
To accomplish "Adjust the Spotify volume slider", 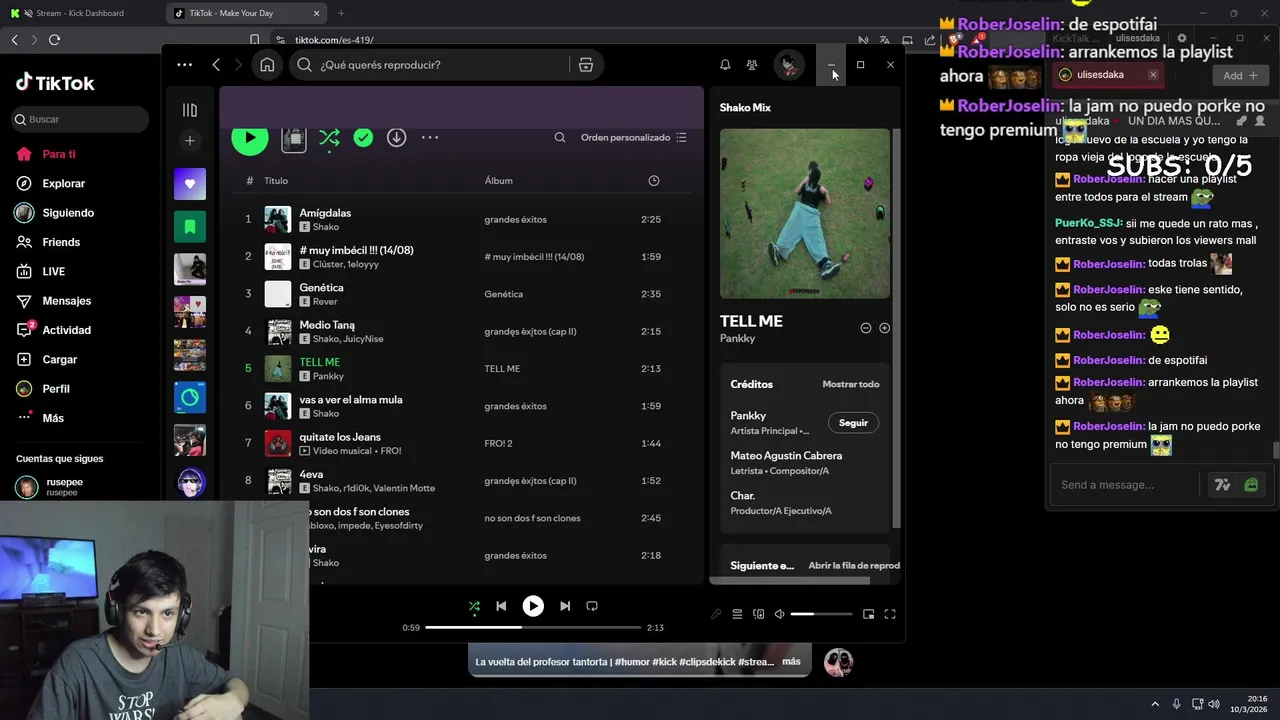I will [821, 614].
